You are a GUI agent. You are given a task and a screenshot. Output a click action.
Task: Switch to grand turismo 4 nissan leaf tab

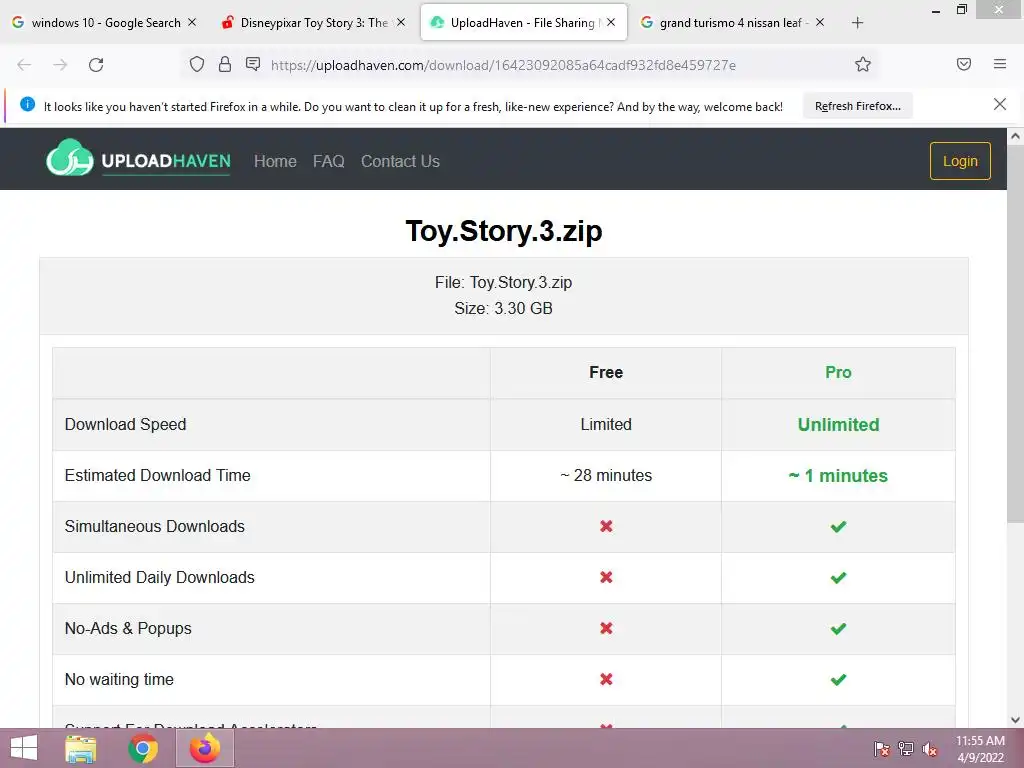[733, 23]
